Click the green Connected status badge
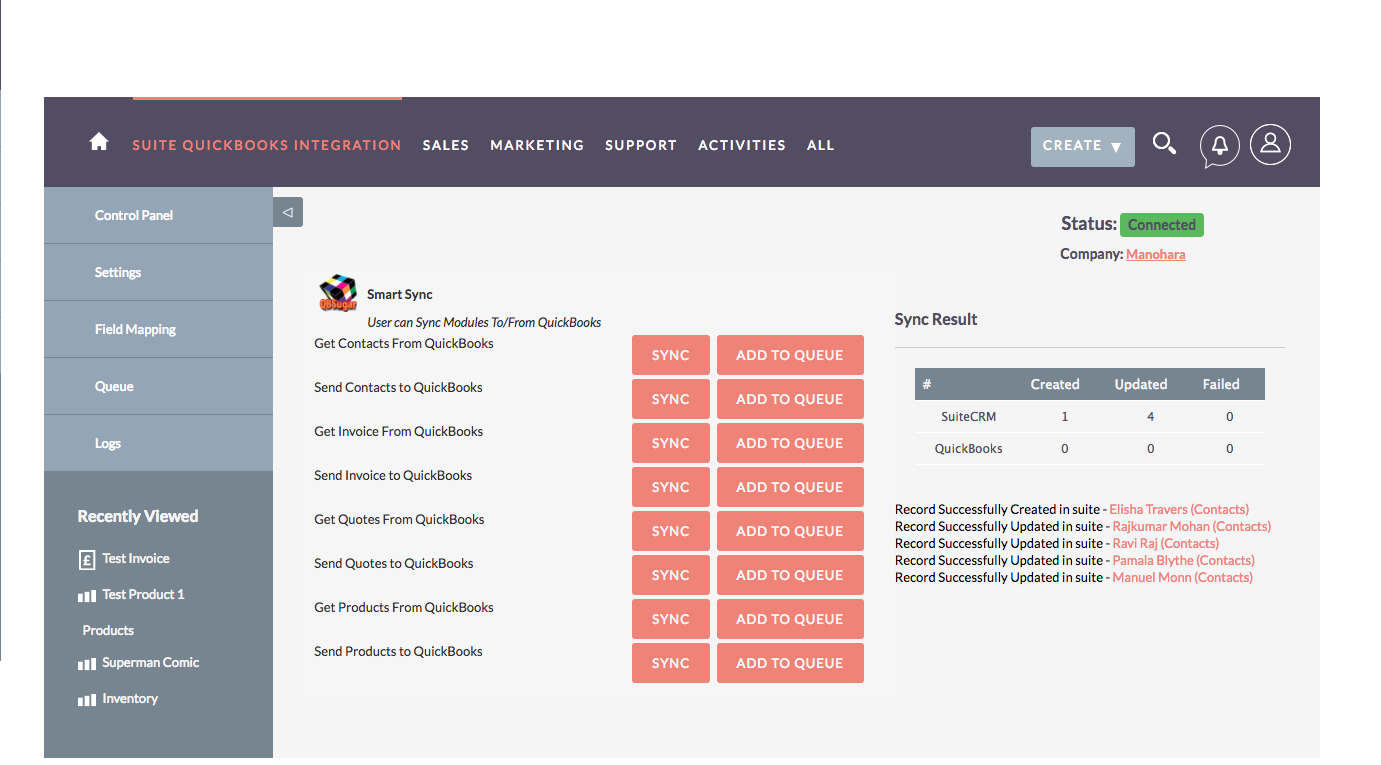Image resolution: width=1381 pixels, height=765 pixels. tap(1161, 225)
